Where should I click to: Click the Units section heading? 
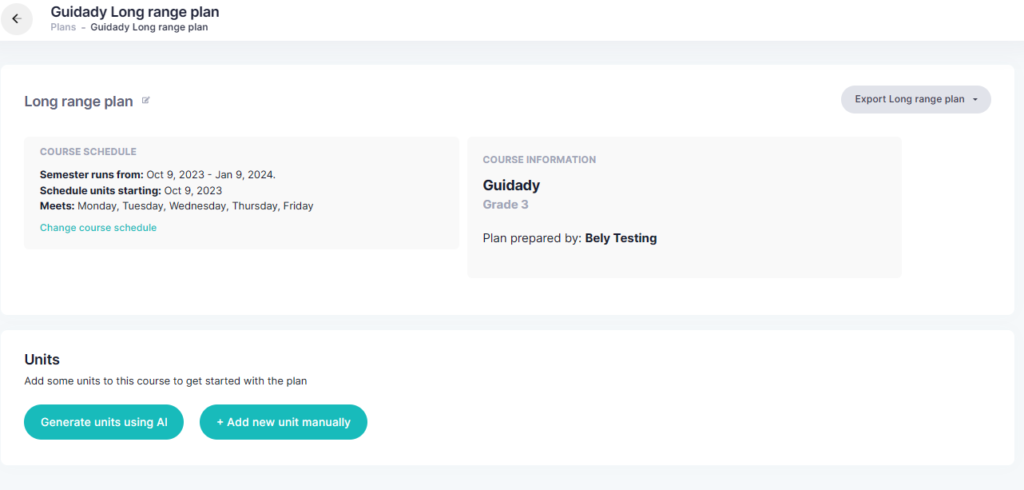(42, 359)
